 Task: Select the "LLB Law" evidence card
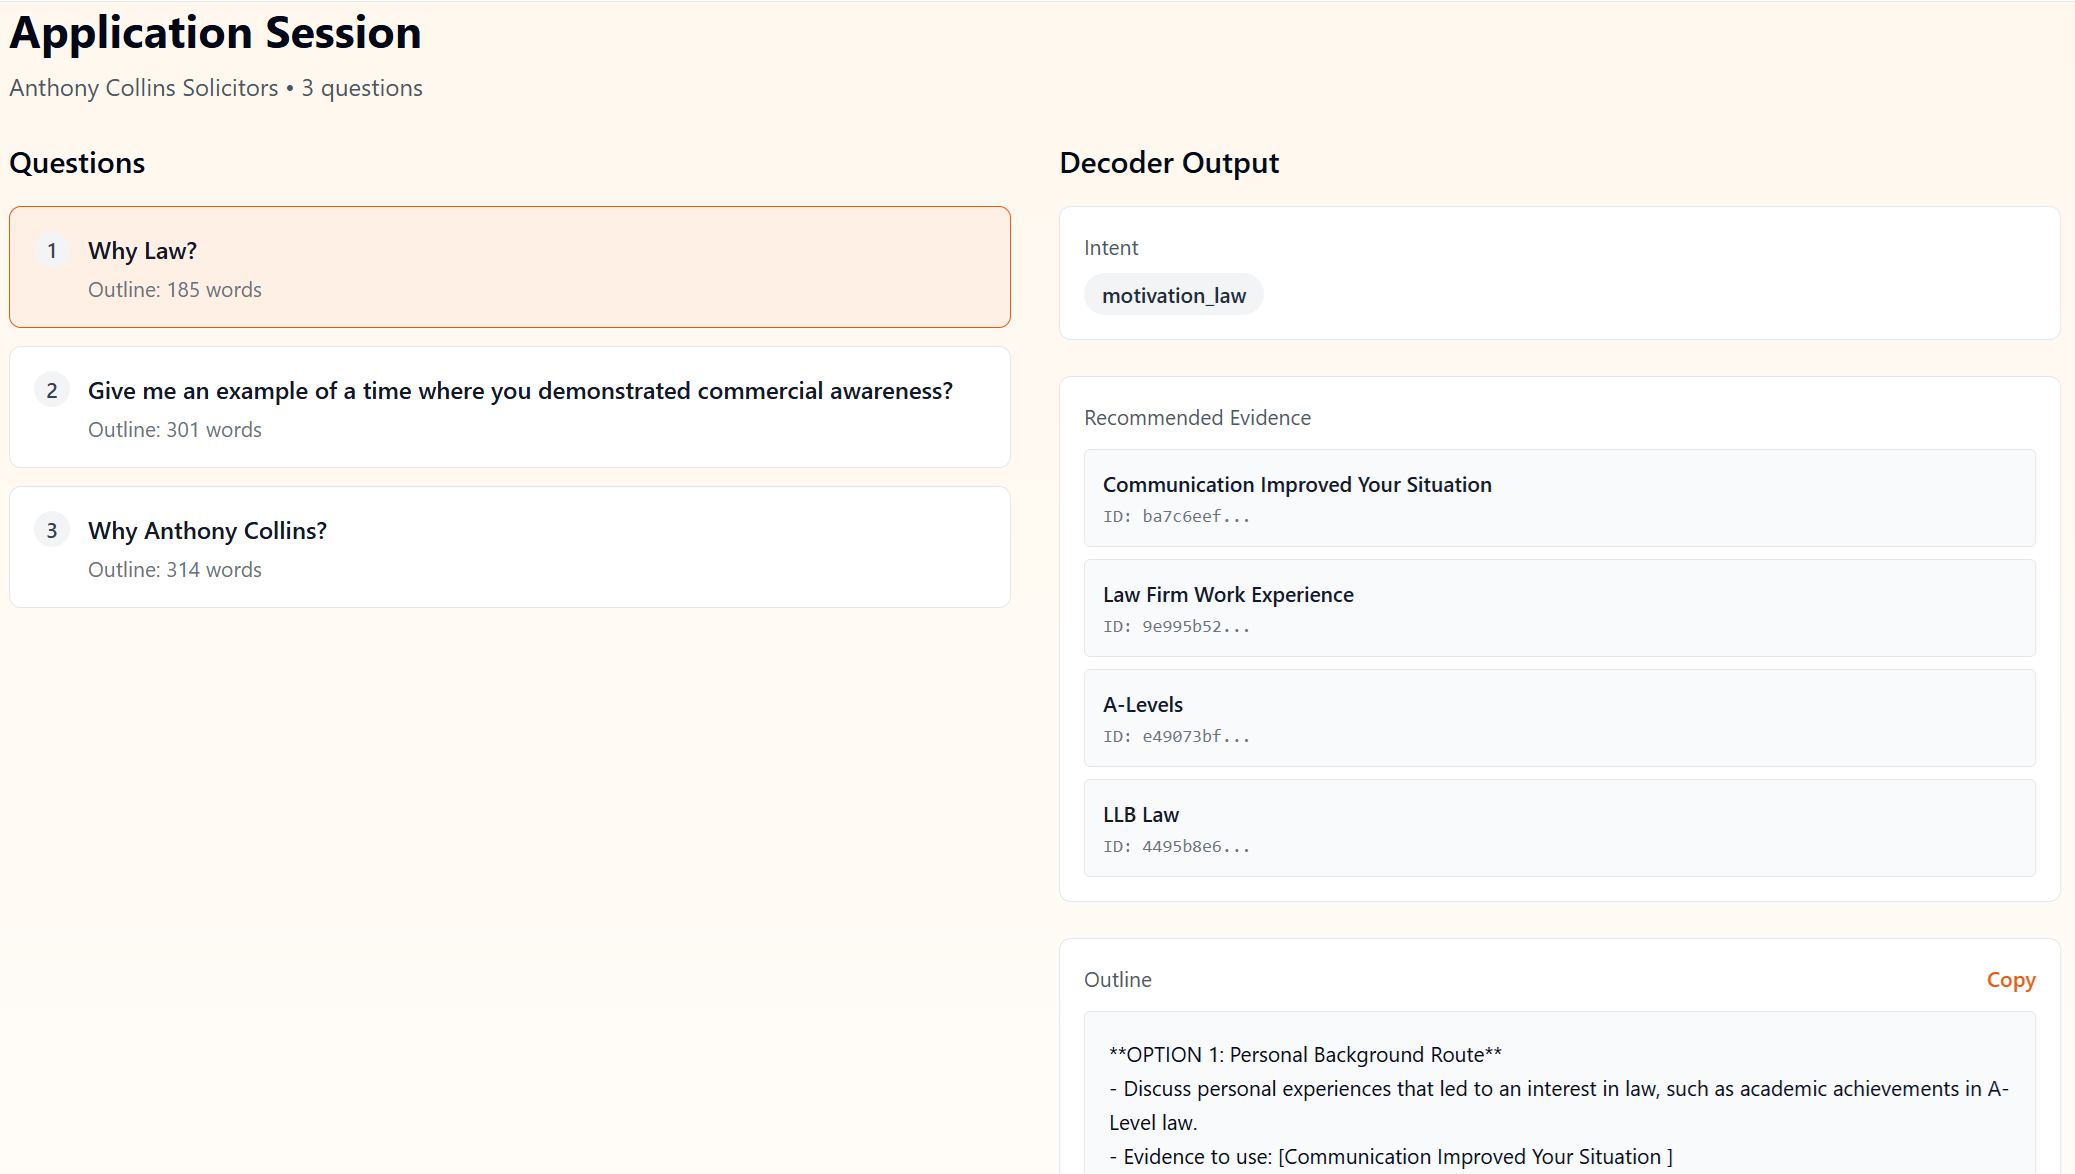(x=1558, y=828)
